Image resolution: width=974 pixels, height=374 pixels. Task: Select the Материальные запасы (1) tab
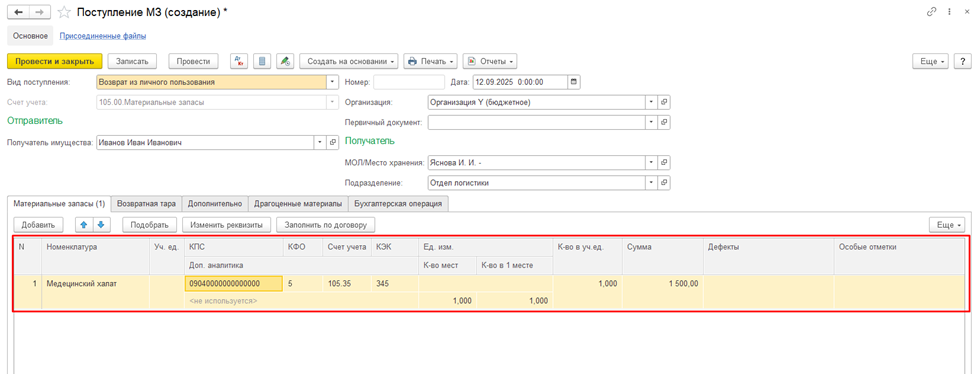[x=59, y=204]
